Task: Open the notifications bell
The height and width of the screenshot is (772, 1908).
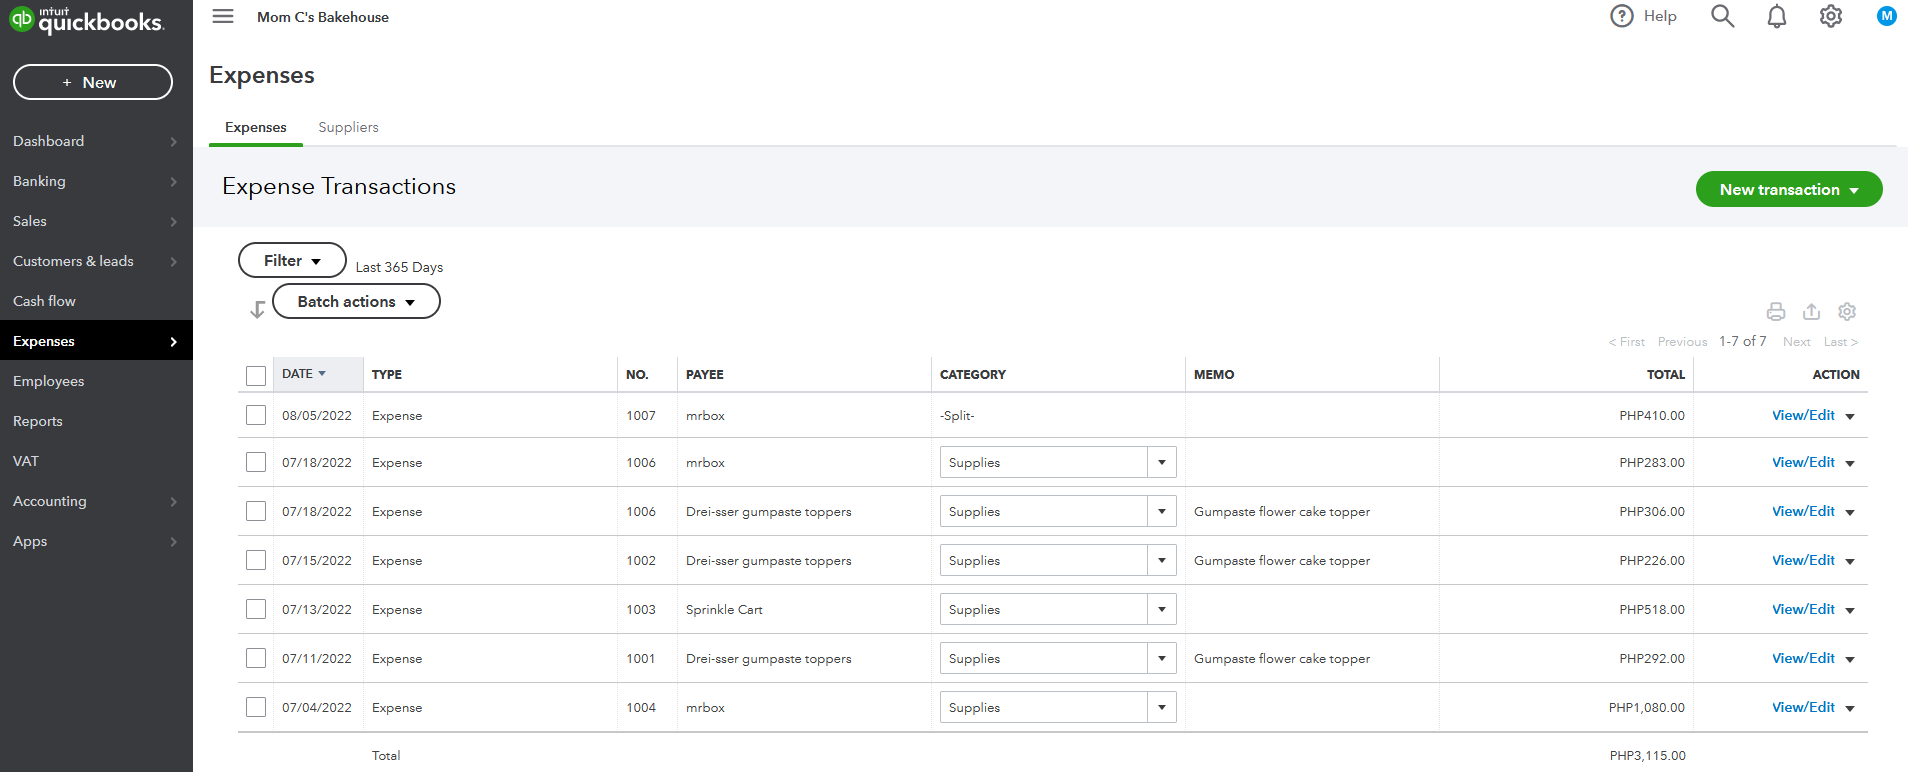Action: 1777,16
